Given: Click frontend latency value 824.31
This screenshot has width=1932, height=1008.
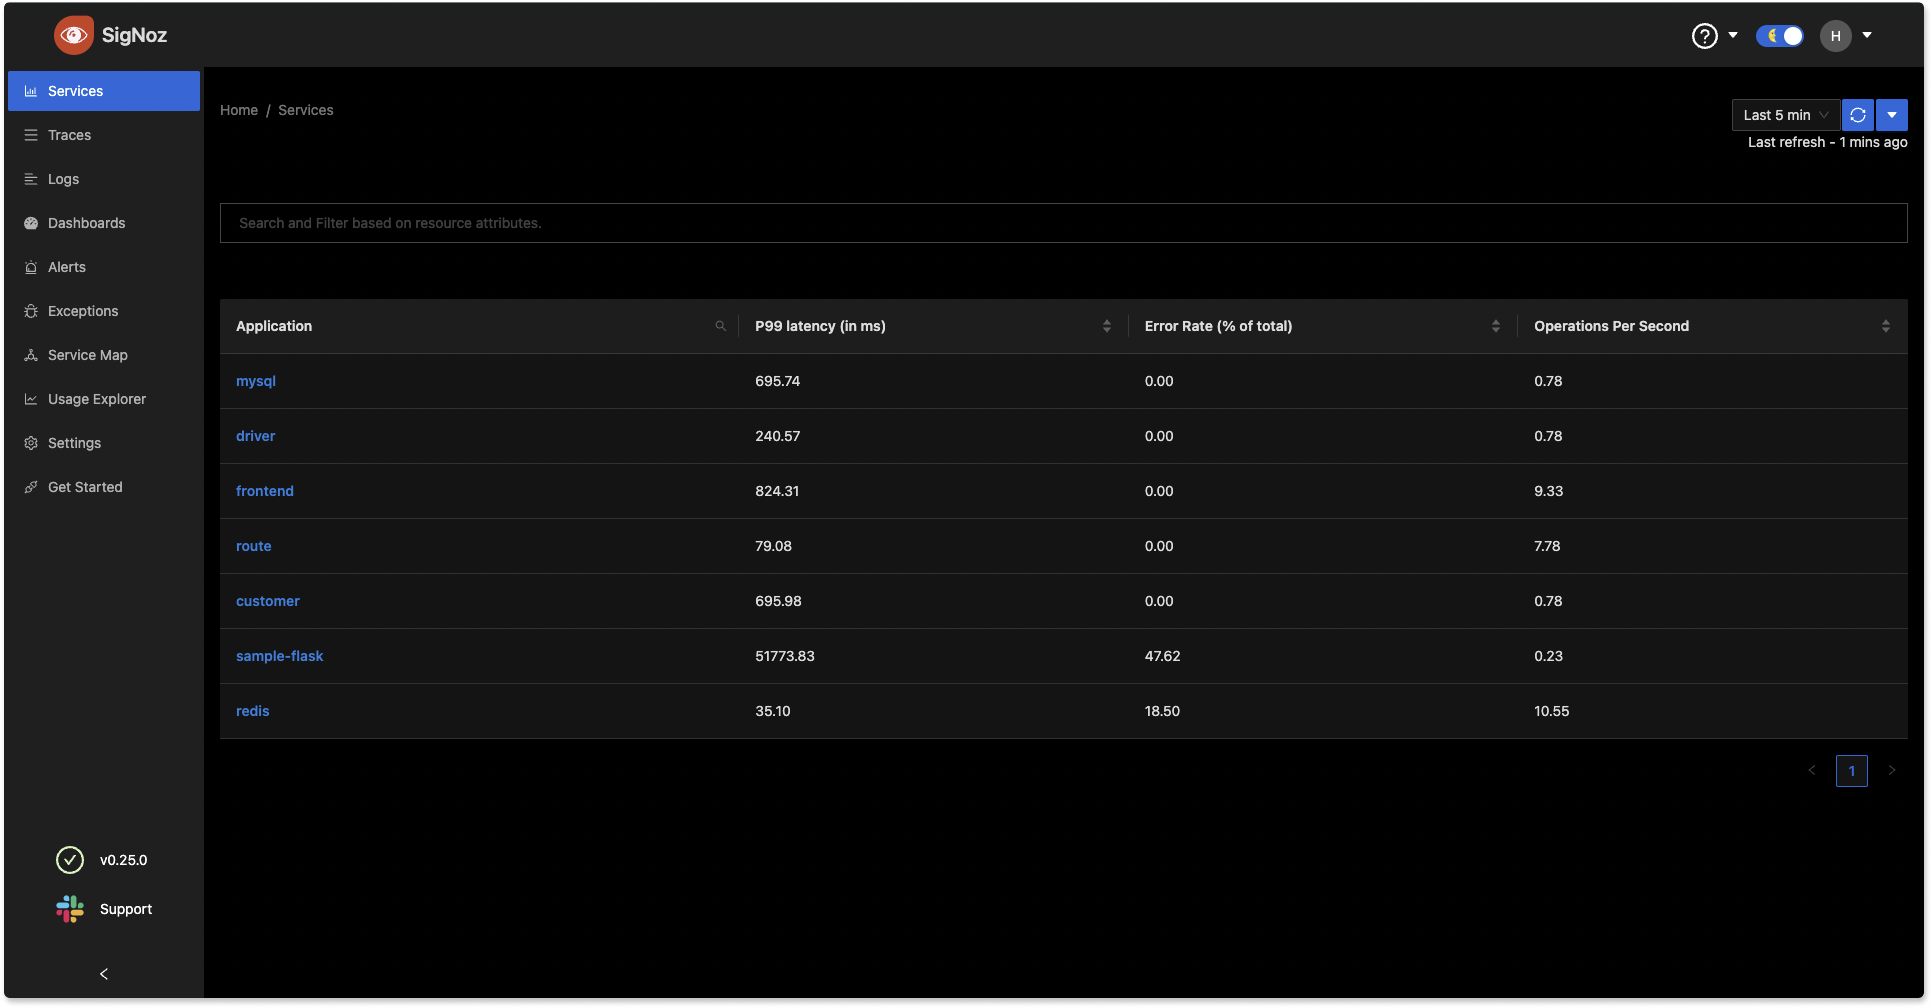Looking at the screenshot, I should [777, 491].
